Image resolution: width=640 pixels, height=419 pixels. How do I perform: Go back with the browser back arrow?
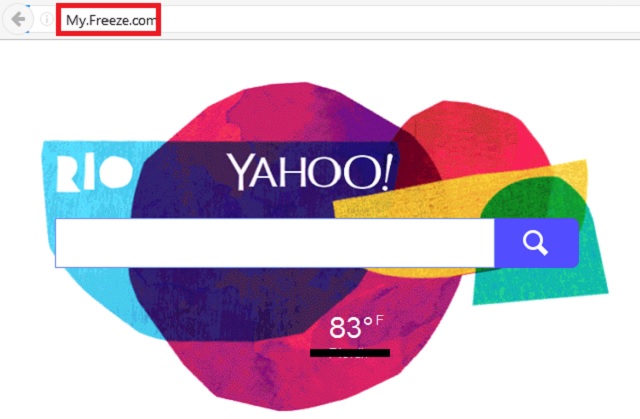tap(18, 19)
